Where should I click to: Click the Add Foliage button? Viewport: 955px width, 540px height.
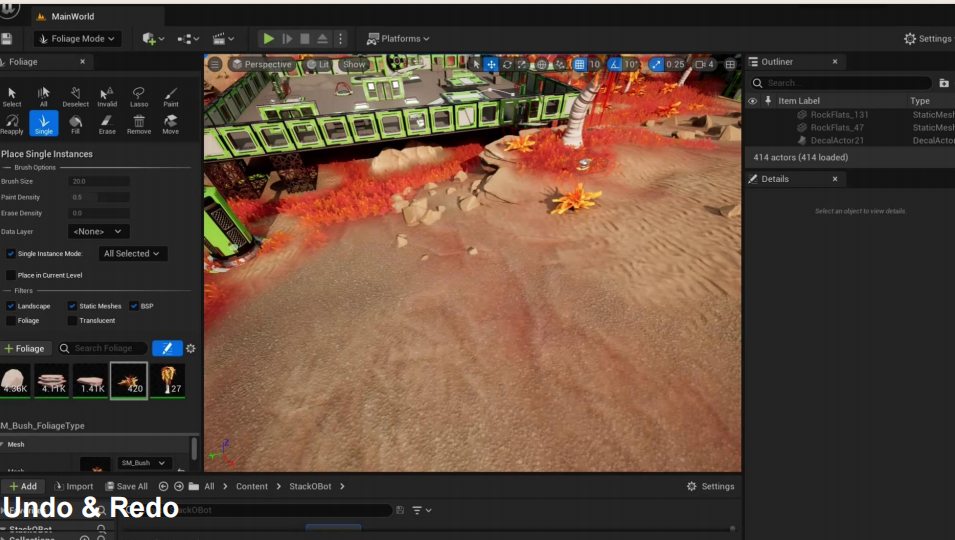[25, 348]
